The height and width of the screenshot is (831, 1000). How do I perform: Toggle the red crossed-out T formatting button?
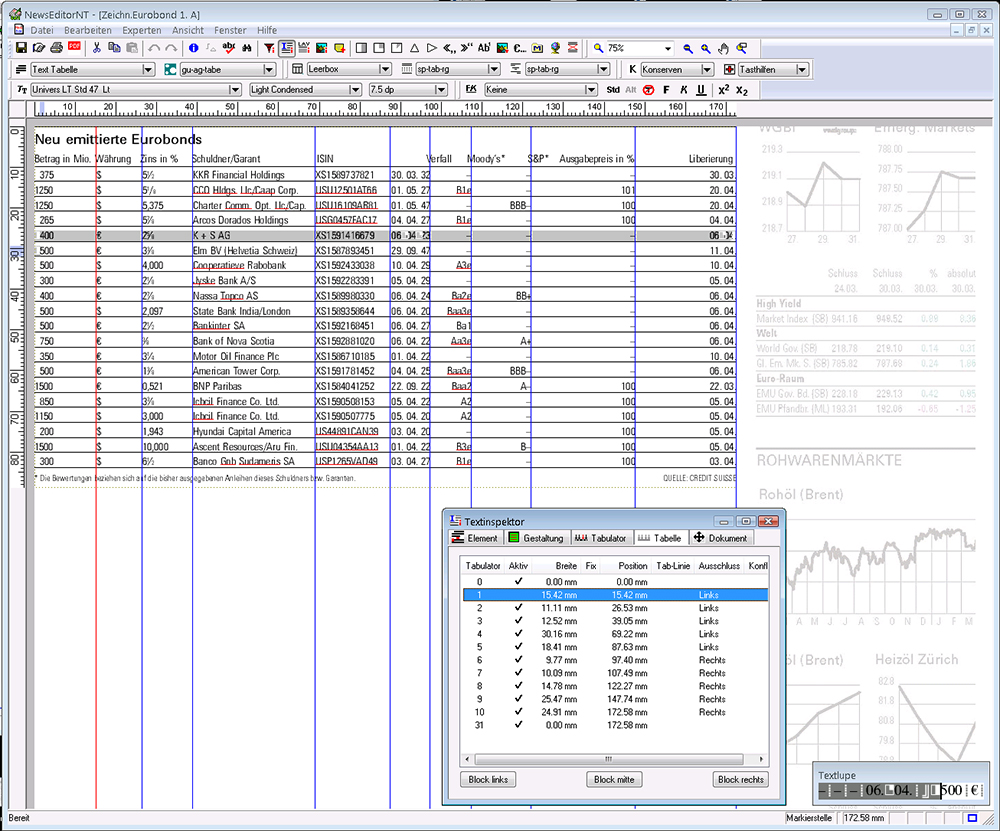click(649, 90)
